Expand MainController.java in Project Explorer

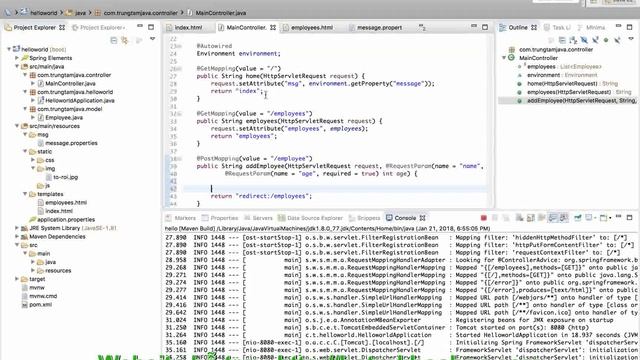33,83
